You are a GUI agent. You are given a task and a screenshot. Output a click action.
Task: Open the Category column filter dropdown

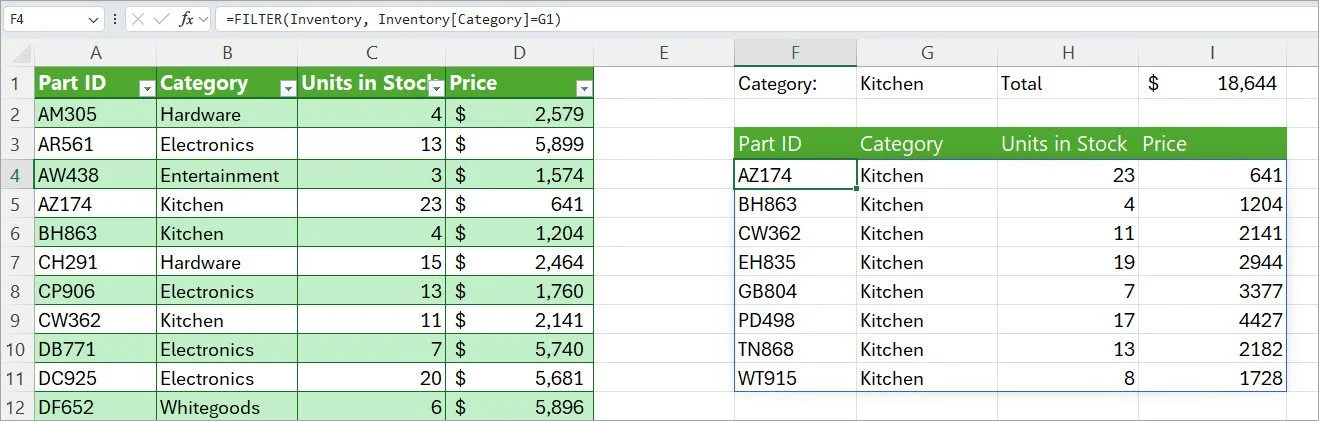point(287,88)
